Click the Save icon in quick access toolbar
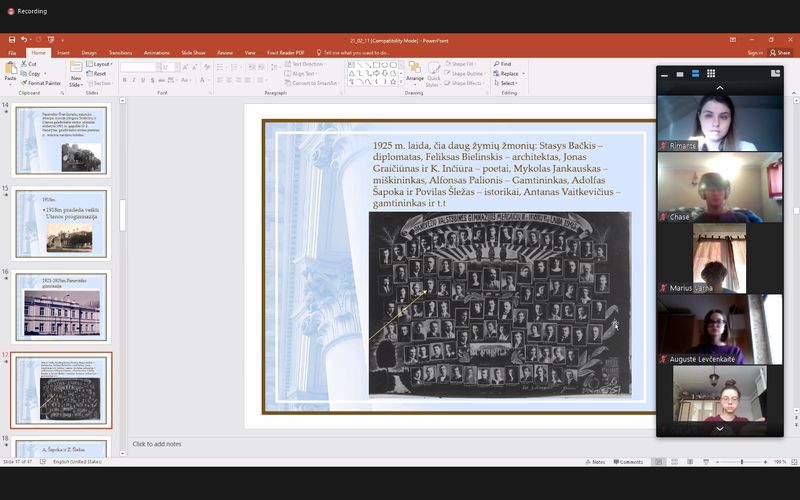Viewport: 800px width, 500px height. [x=11, y=39]
